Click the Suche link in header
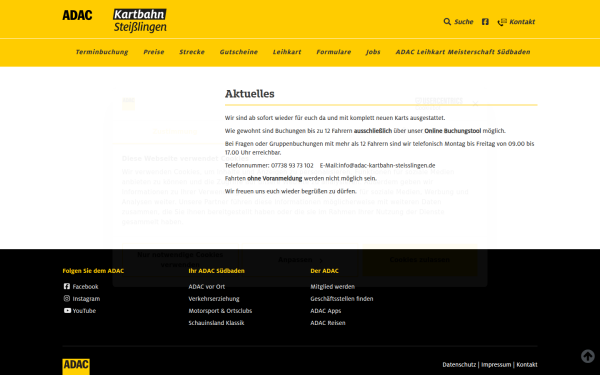 pyautogui.click(x=464, y=22)
